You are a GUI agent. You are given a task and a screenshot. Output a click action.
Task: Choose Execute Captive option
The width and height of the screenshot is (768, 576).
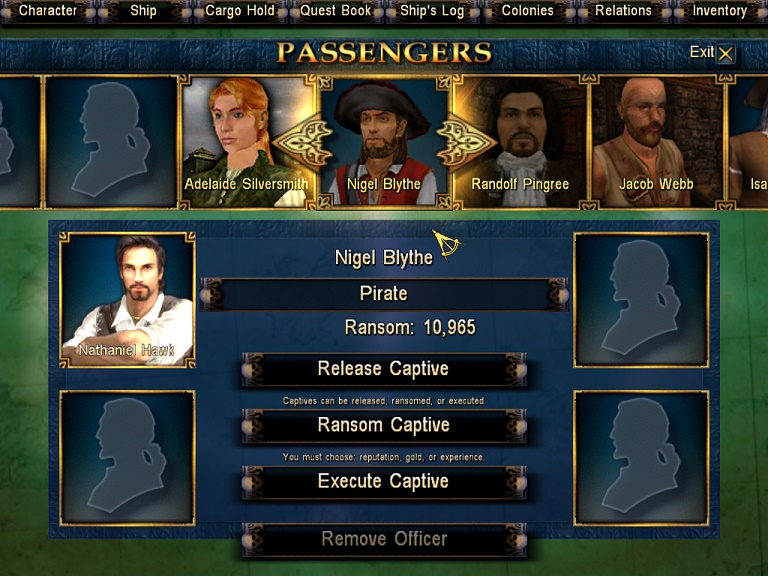click(384, 482)
